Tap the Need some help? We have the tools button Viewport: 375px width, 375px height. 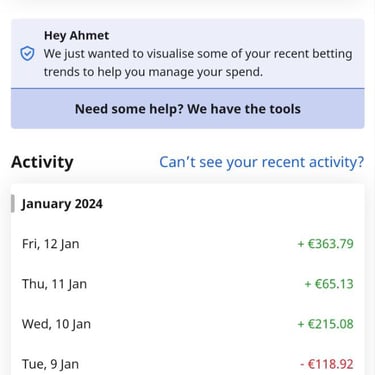pos(188,109)
